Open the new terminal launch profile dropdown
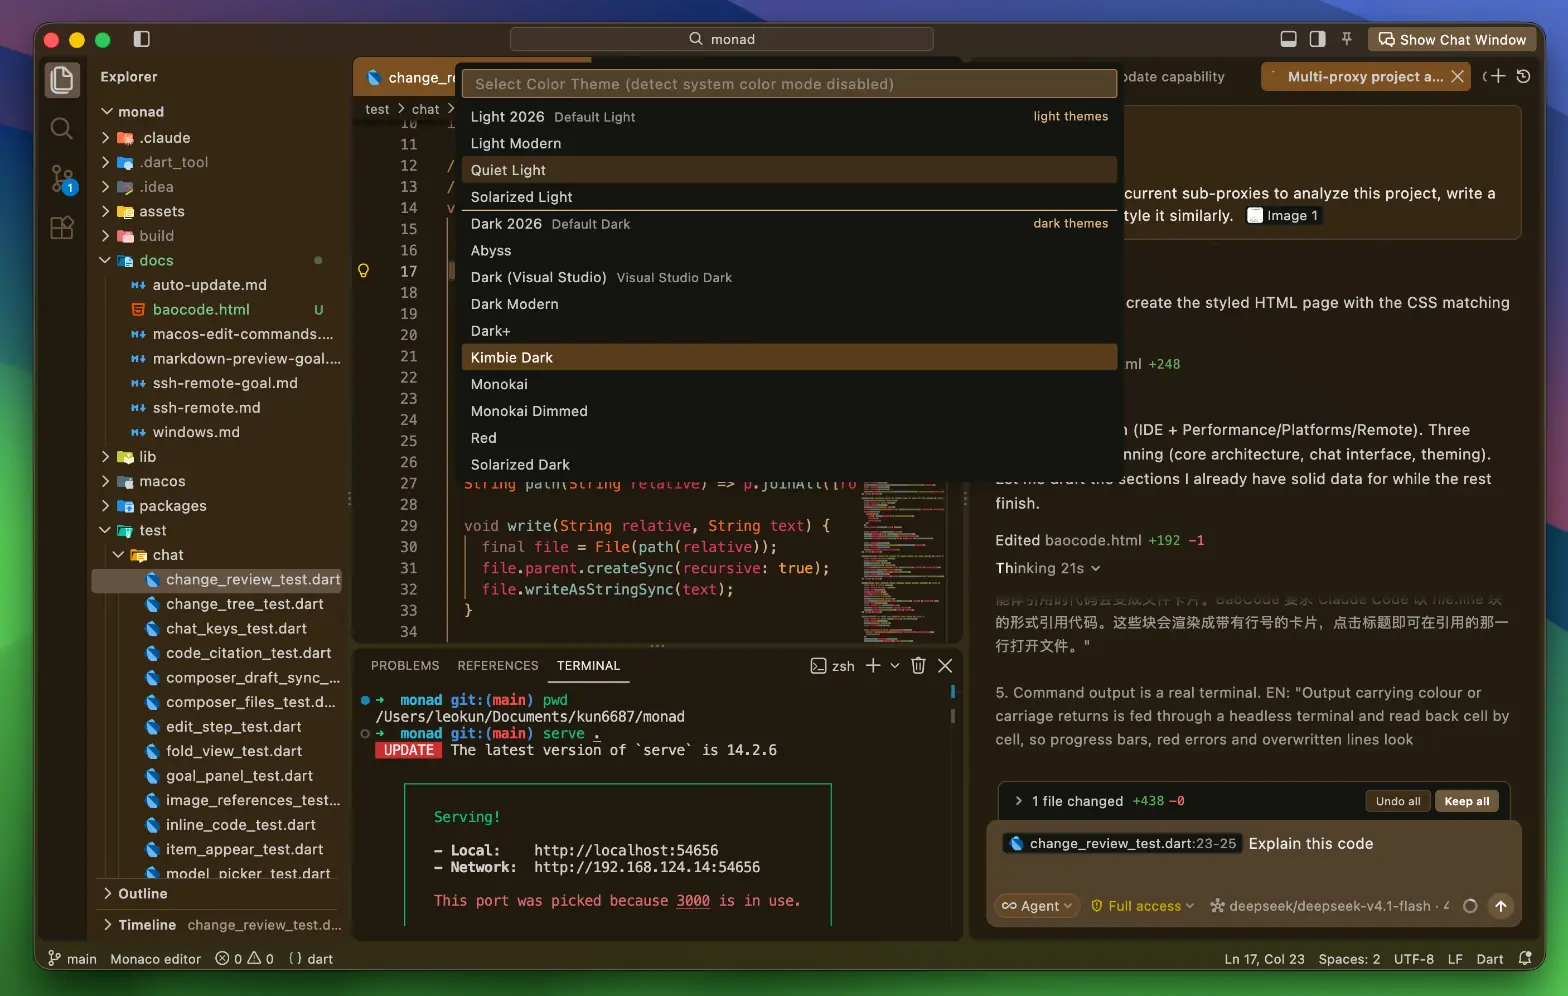The height and width of the screenshot is (996, 1568). (894, 666)
